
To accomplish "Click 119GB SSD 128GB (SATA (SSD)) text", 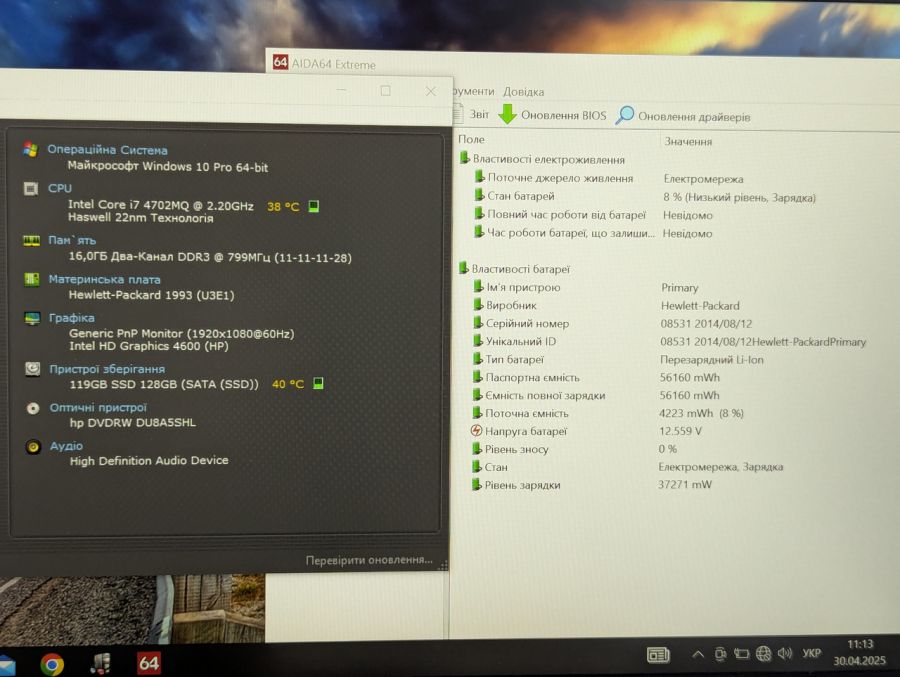I will [164, 384].
